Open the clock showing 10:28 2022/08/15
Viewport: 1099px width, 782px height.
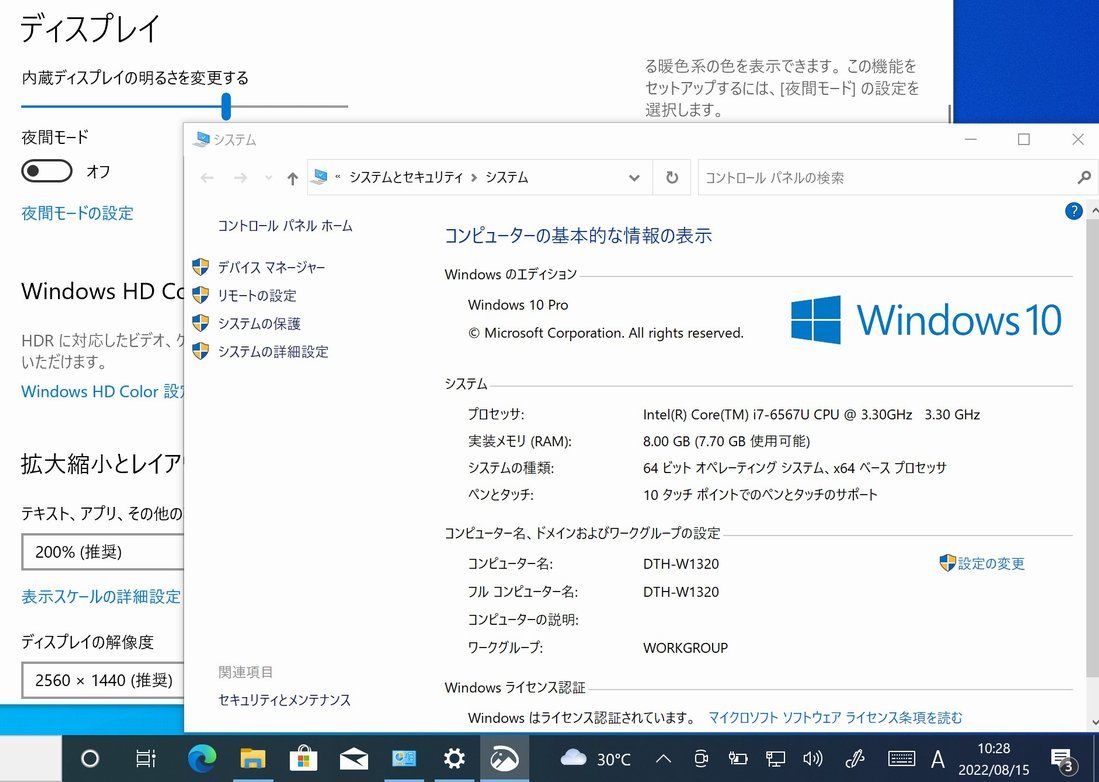pos(994,759)
